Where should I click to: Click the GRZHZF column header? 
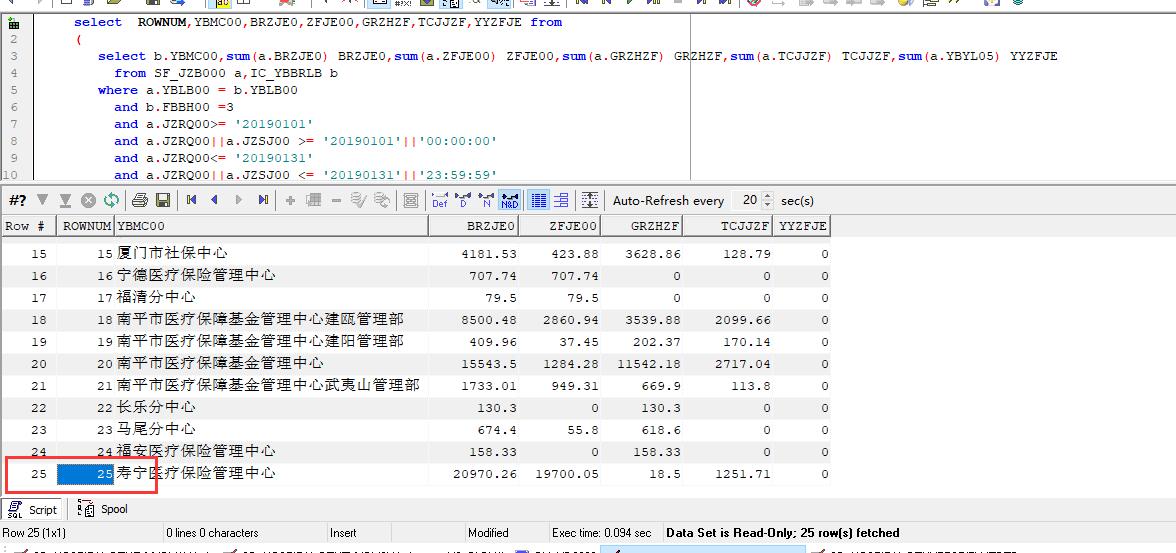[642, 226]
